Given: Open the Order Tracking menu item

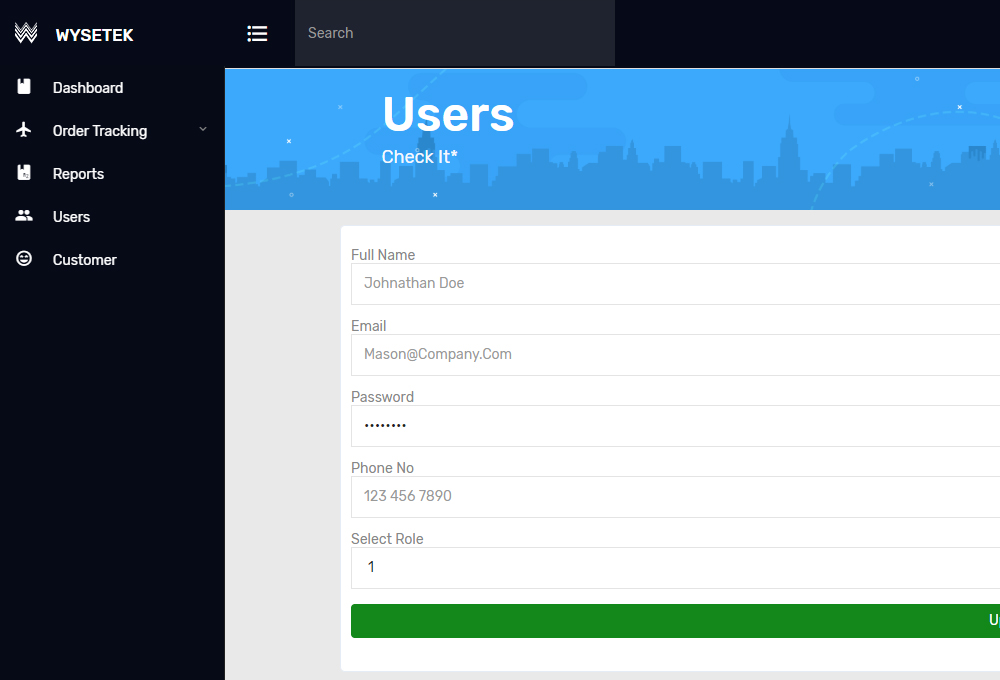Looking at the screenshot, I should [100, 131].
